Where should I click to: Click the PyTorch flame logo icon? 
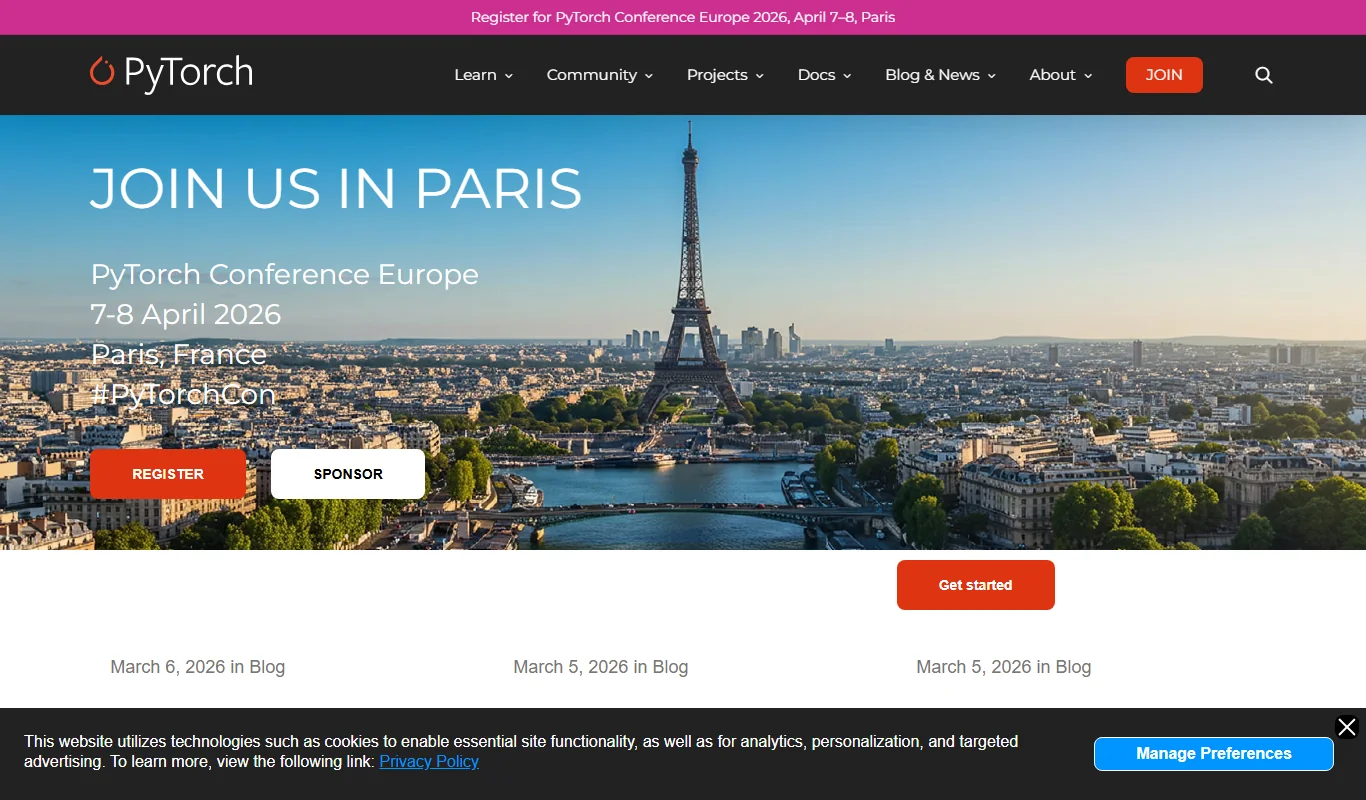click(x=102, y=72)
